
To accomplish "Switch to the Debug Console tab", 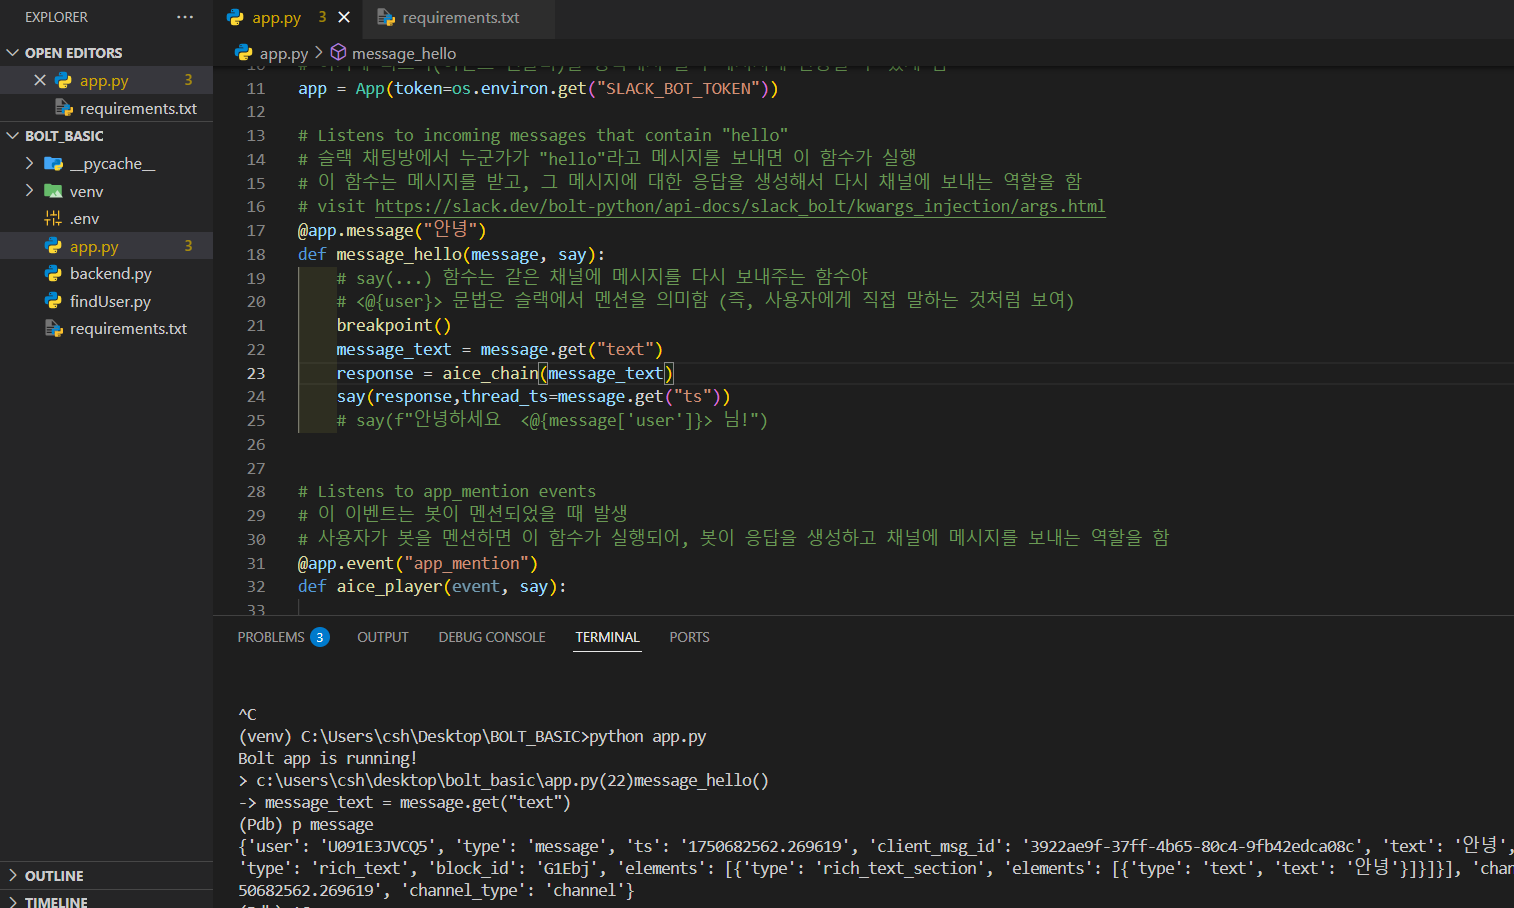I will click(492, 637).
